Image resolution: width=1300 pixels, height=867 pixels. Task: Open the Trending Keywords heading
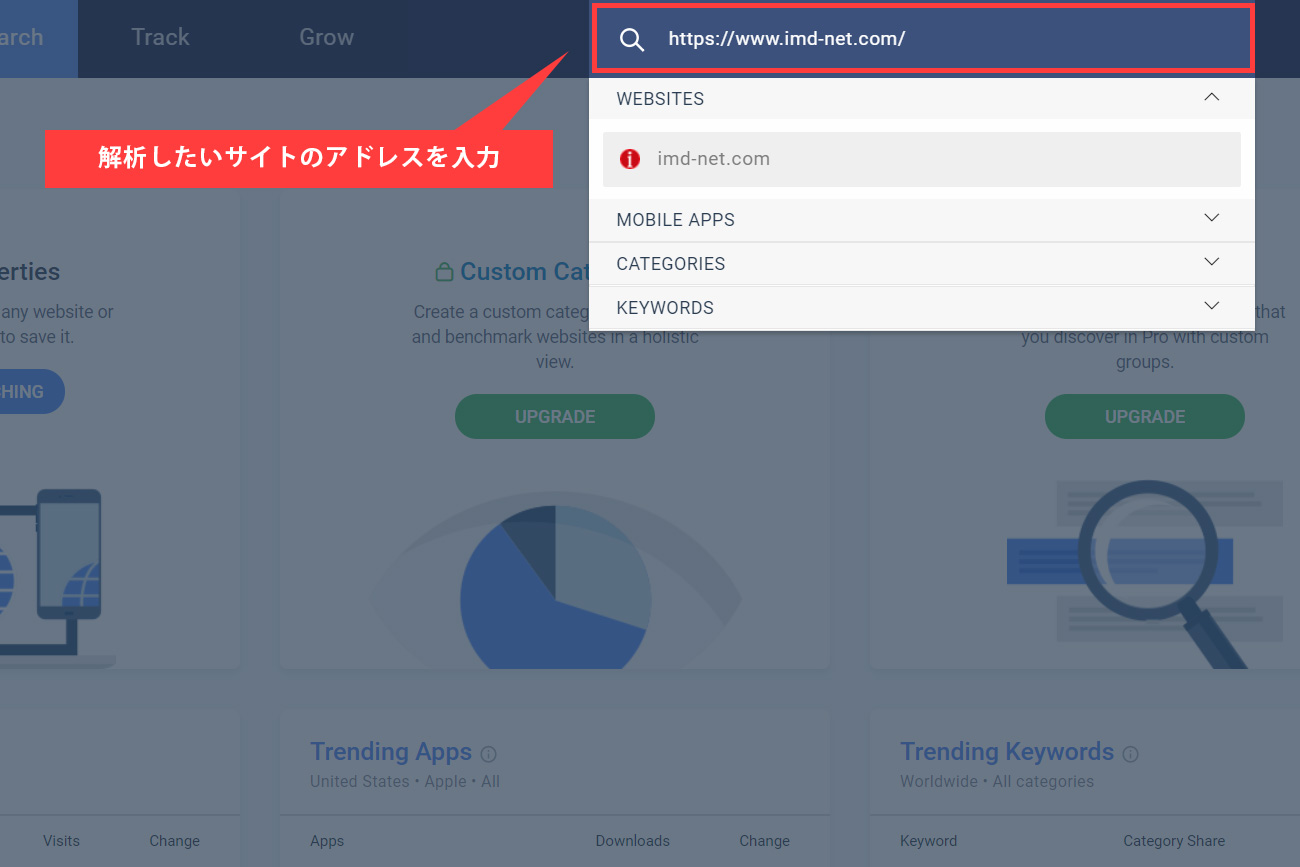(1007, 752)
